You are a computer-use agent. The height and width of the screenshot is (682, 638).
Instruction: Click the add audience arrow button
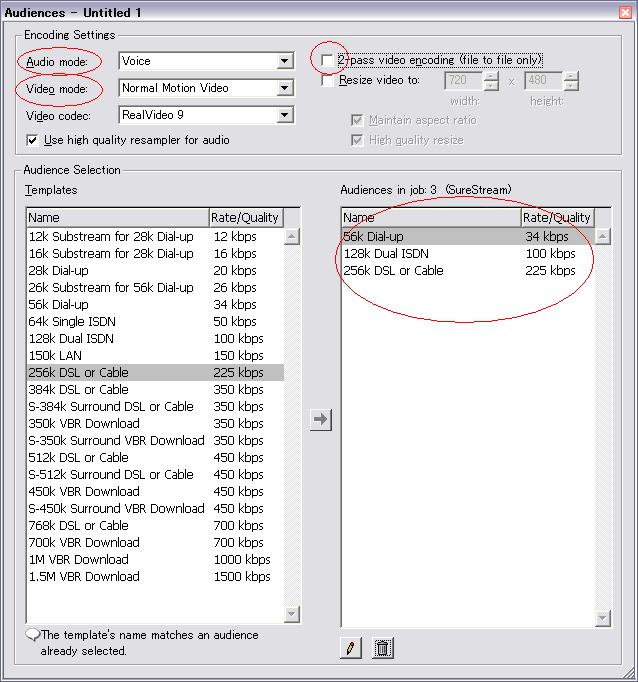tap(321, 420)
